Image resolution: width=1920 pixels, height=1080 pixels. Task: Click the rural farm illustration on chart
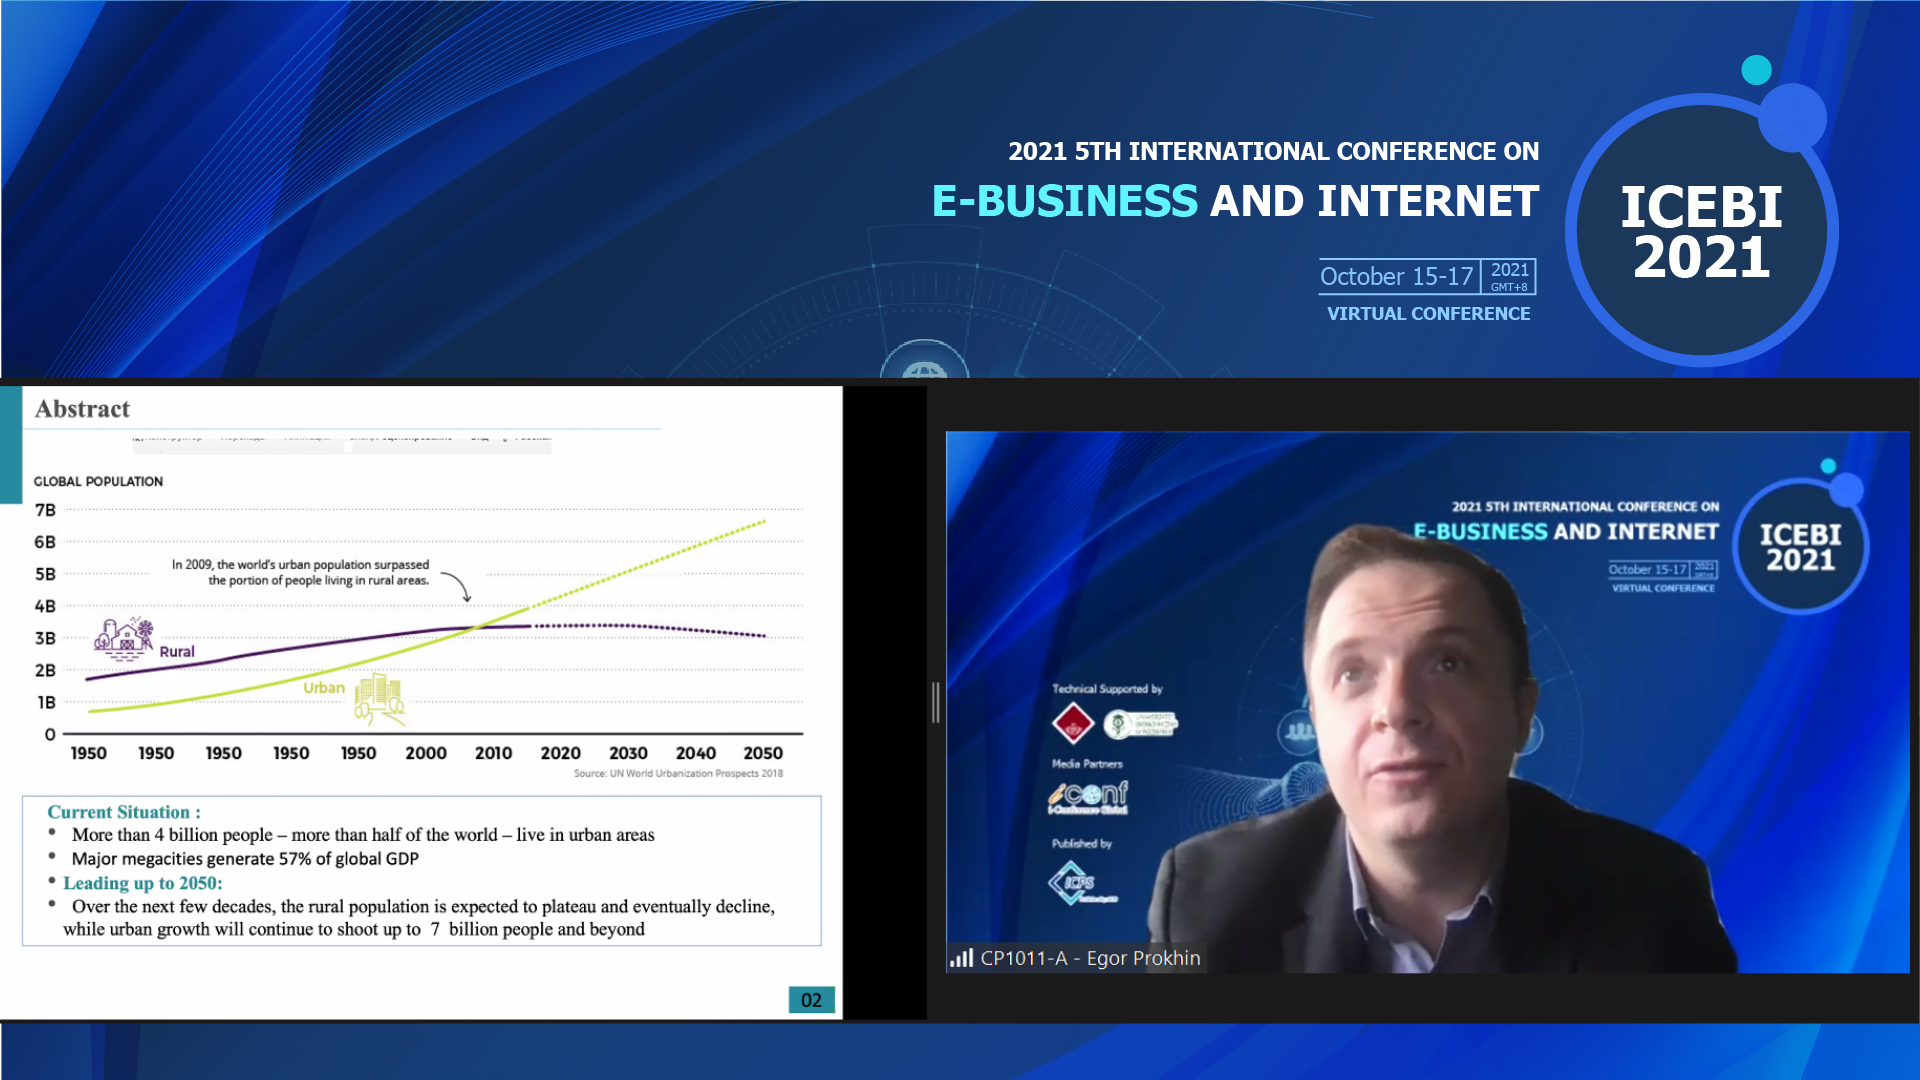tap(124, 640)
